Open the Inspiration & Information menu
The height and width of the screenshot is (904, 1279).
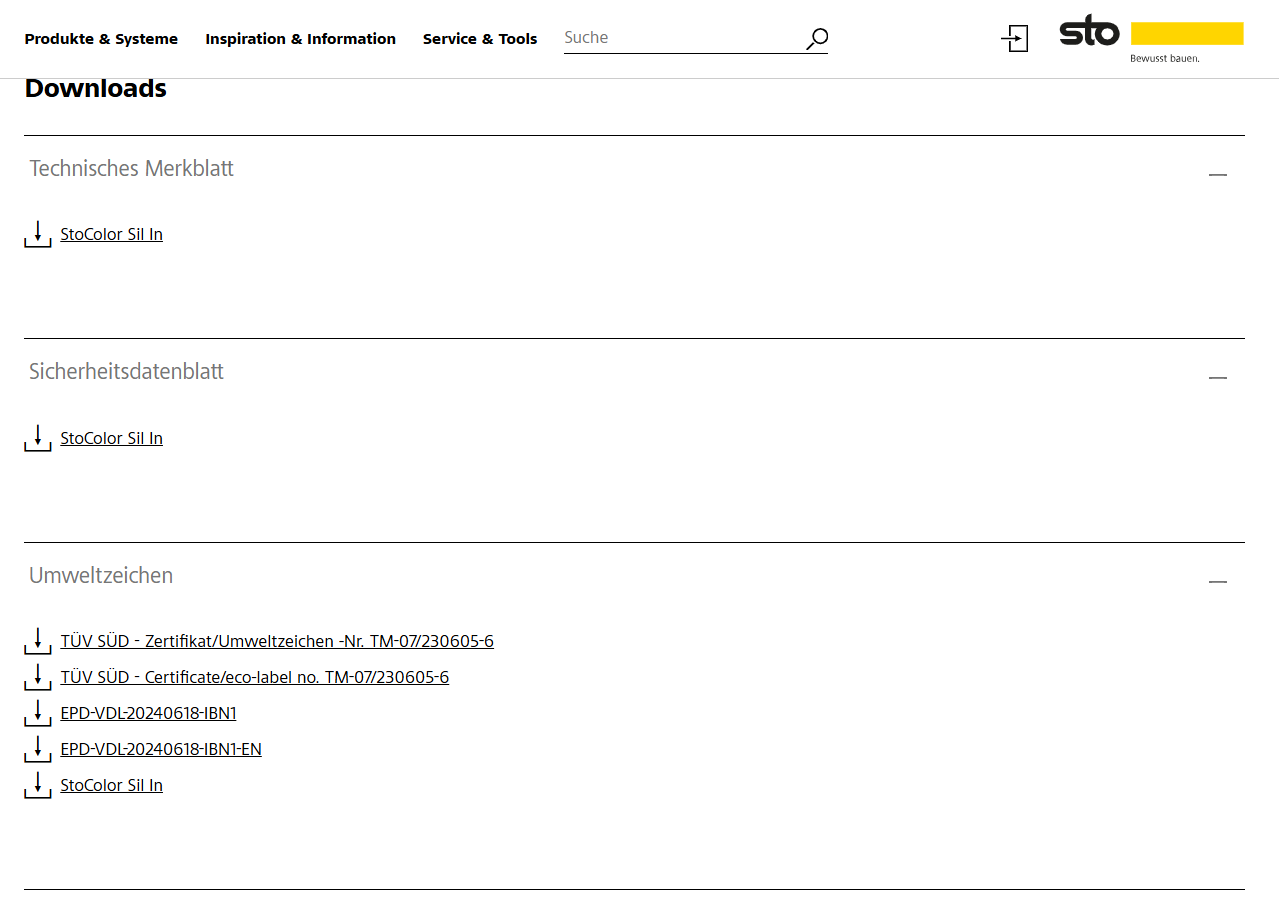pos(300,39)
